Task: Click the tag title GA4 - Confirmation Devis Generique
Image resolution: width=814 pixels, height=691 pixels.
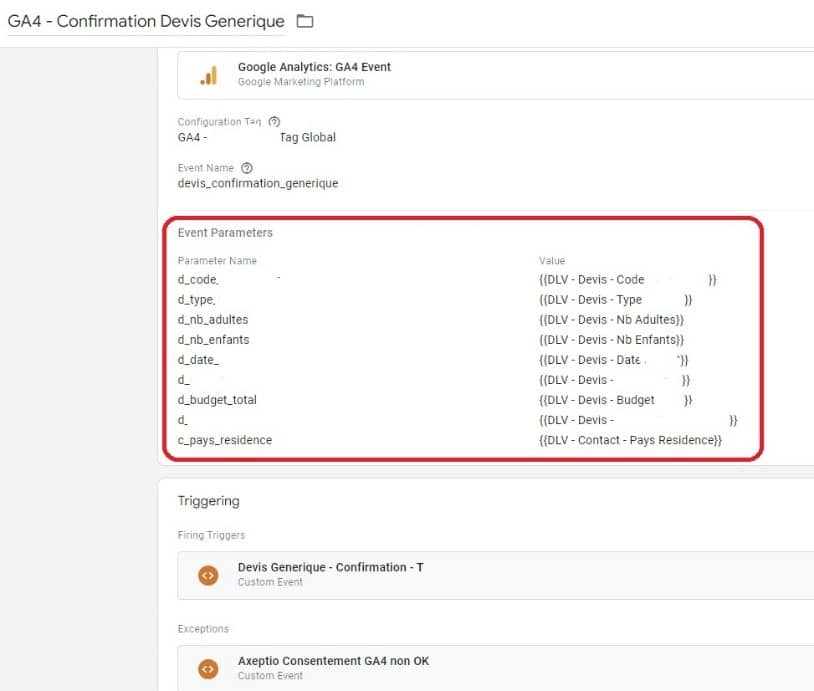Action: (150, 19)
